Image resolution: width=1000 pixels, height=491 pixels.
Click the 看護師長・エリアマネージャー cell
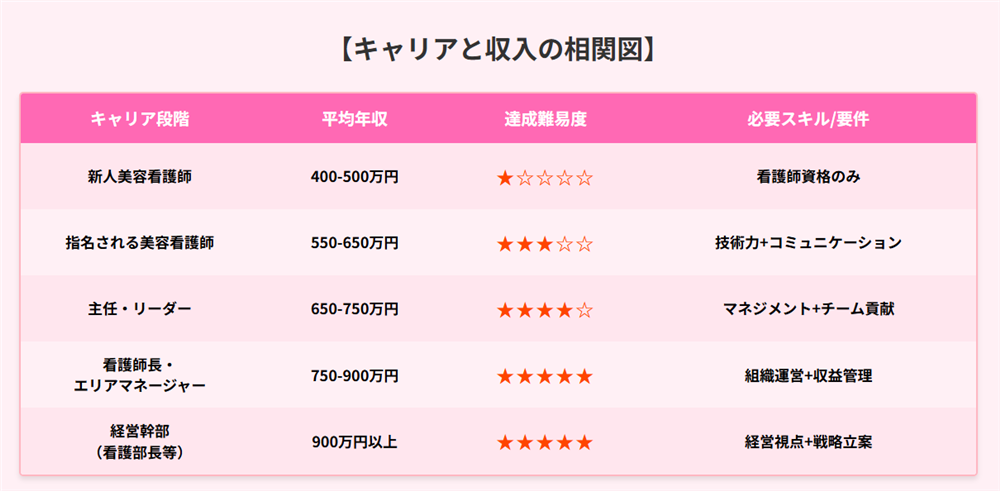click(140, 375)
